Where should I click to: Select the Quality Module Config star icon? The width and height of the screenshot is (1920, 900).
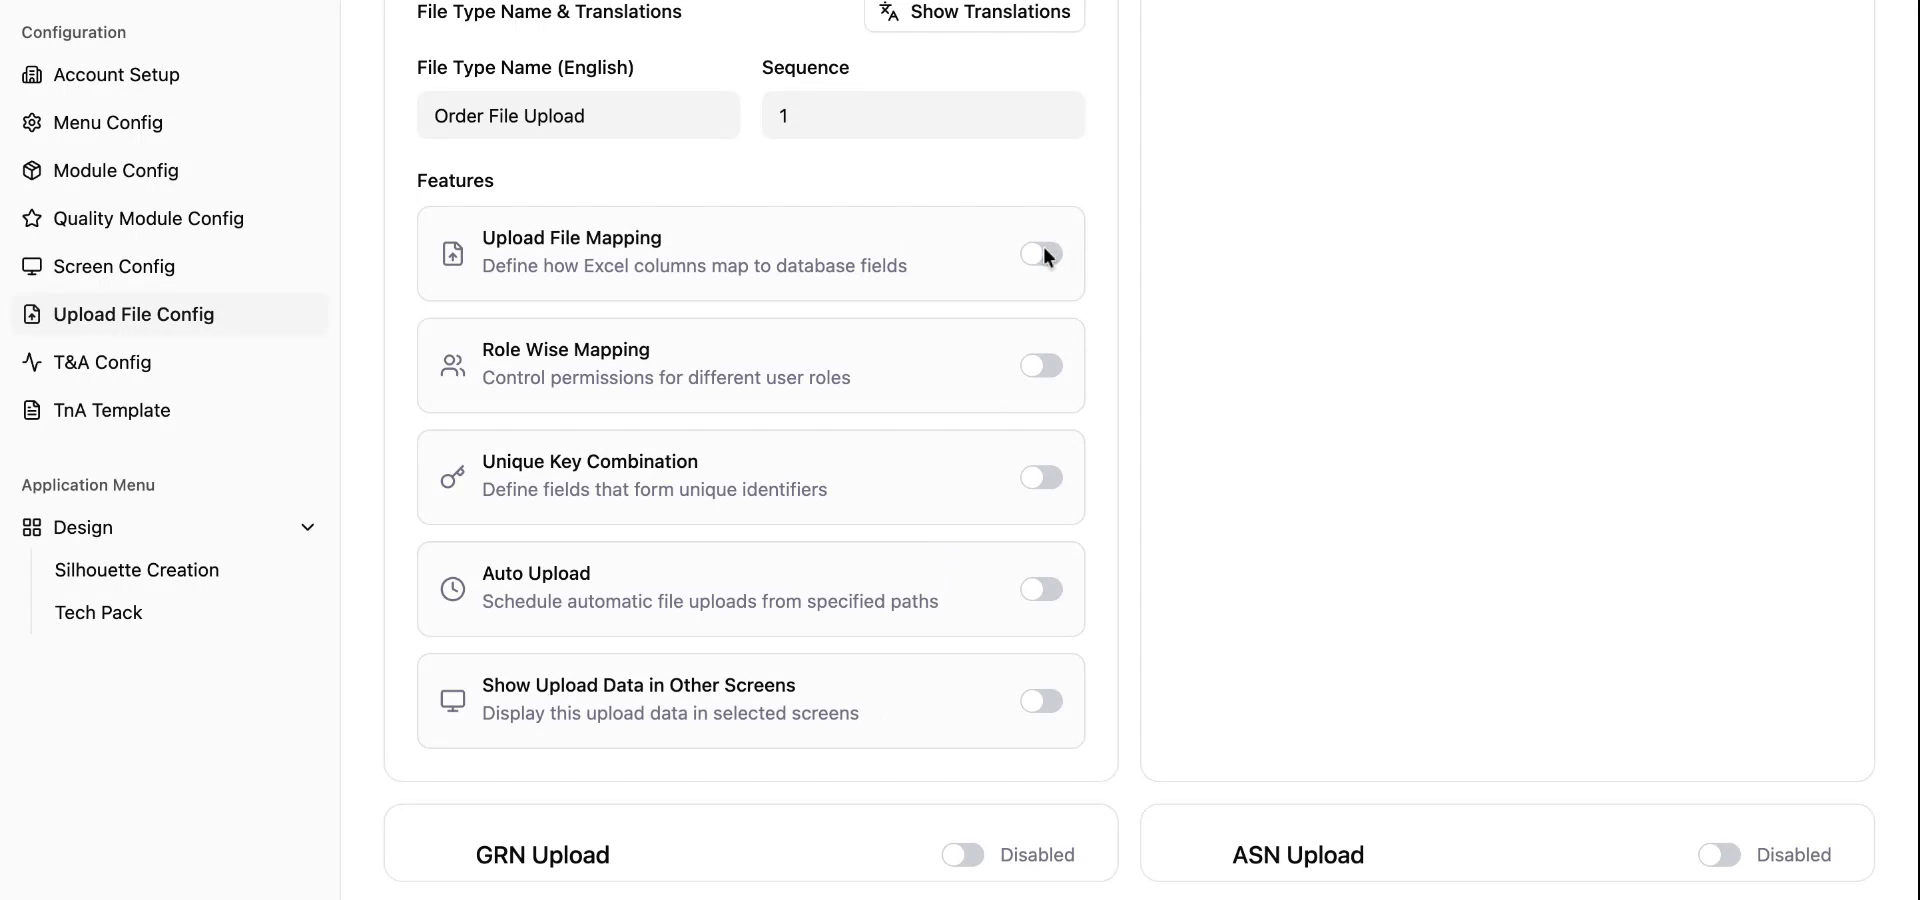(x=33, y=218)
